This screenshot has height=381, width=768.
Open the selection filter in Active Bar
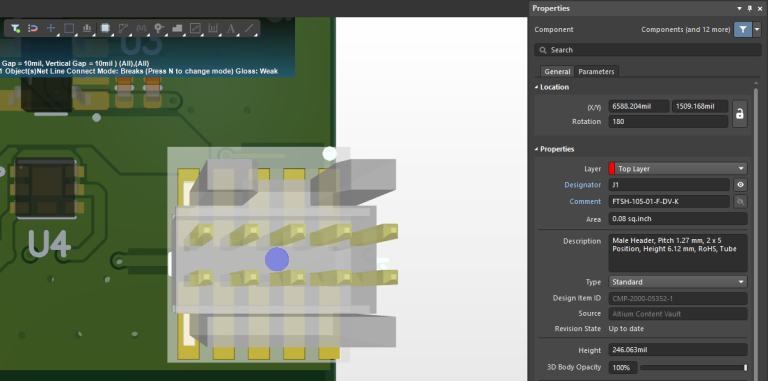(x=15, y=28)
